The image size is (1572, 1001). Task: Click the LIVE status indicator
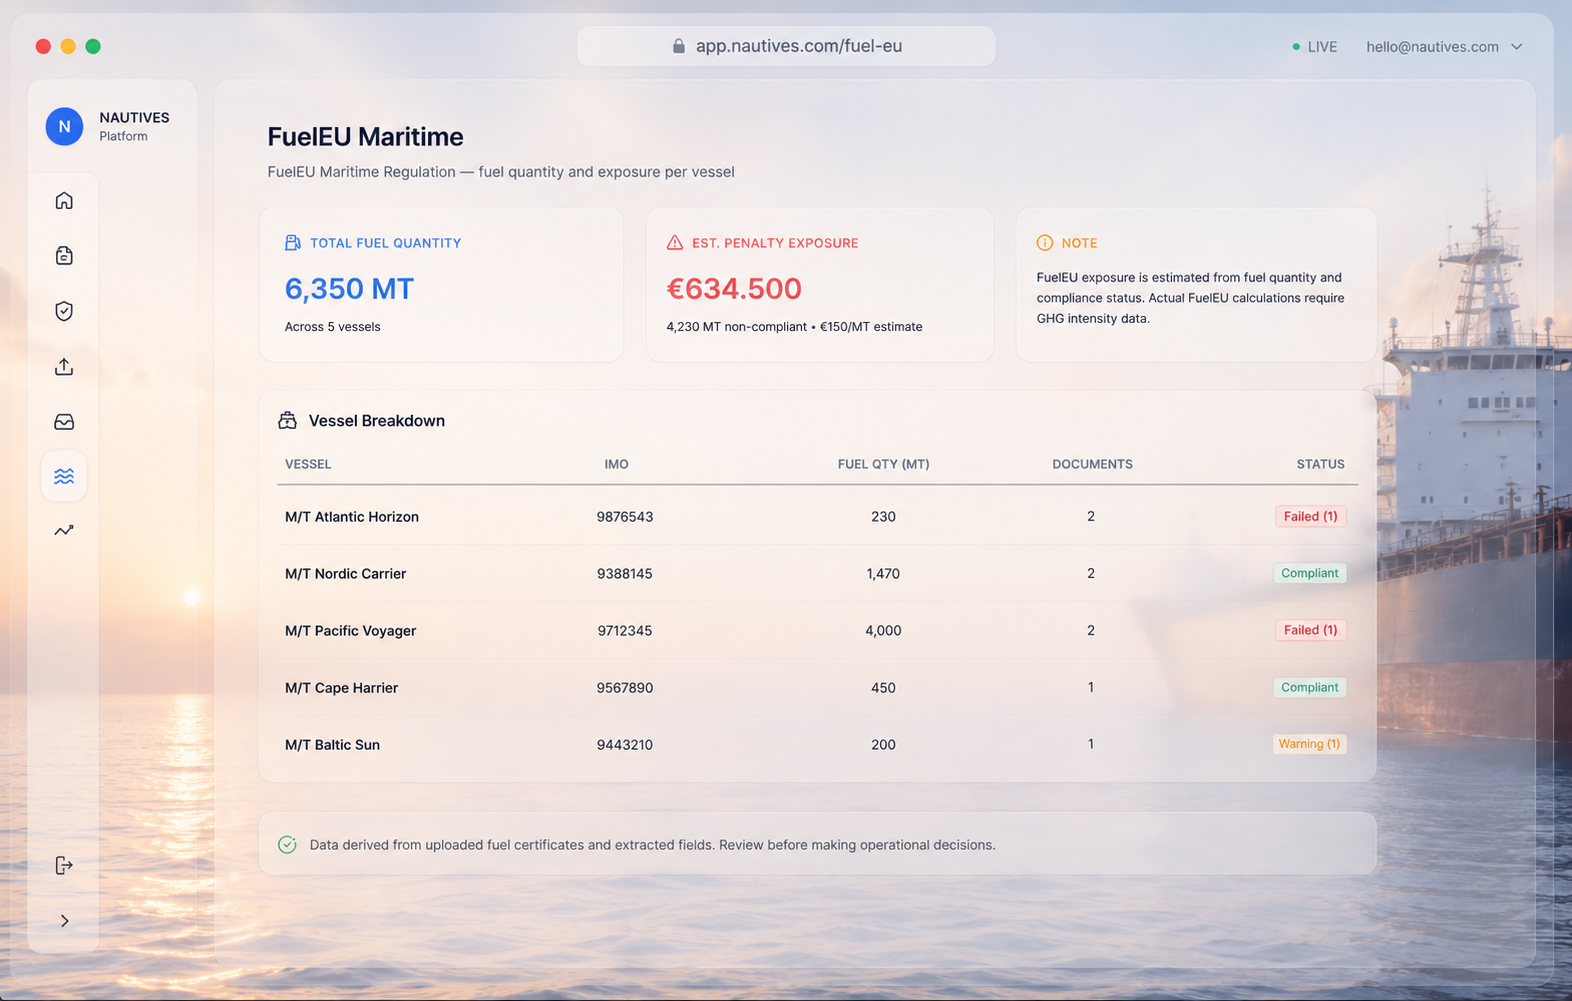point(1314,47)
